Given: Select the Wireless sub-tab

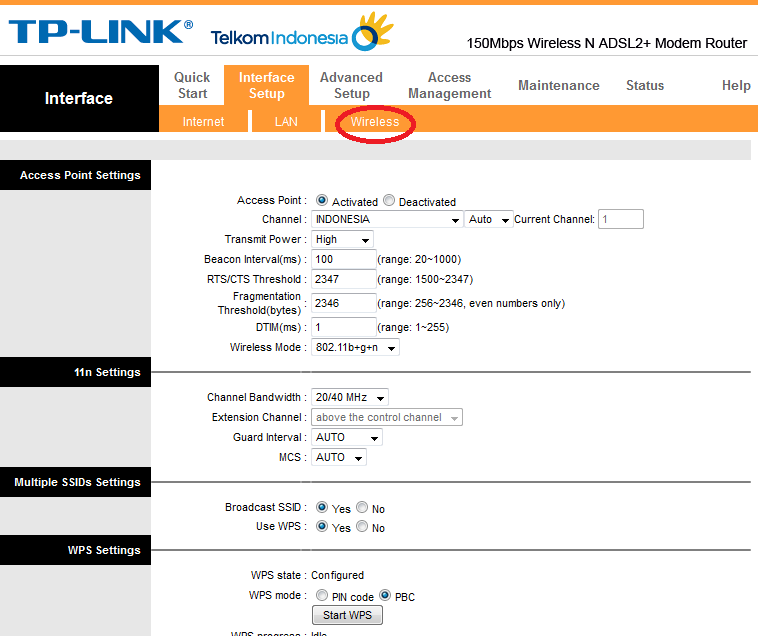Looking at the screenshot, I should (x=375, y=121).
